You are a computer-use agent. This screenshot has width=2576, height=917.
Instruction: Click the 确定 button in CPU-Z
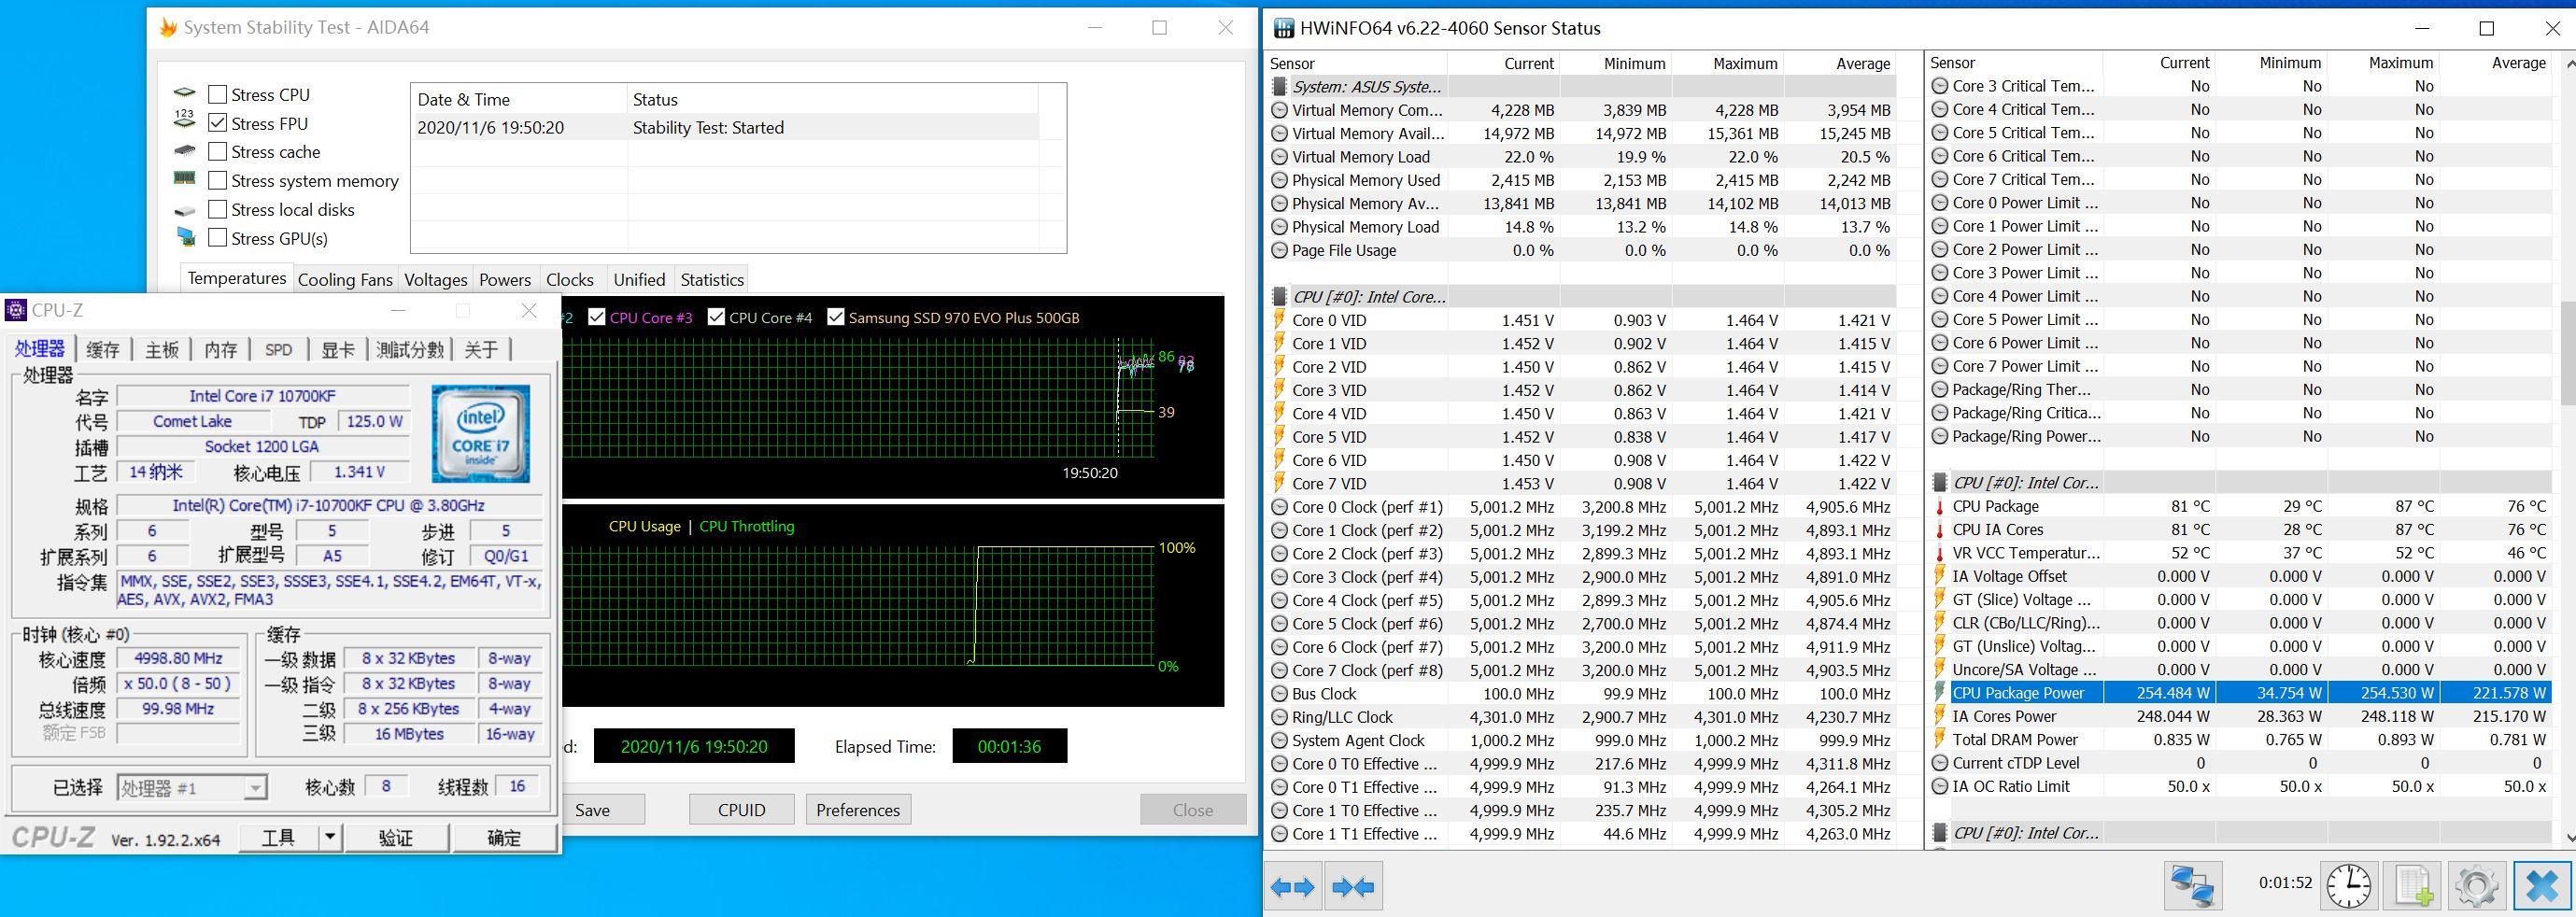(x=503, y=837)
